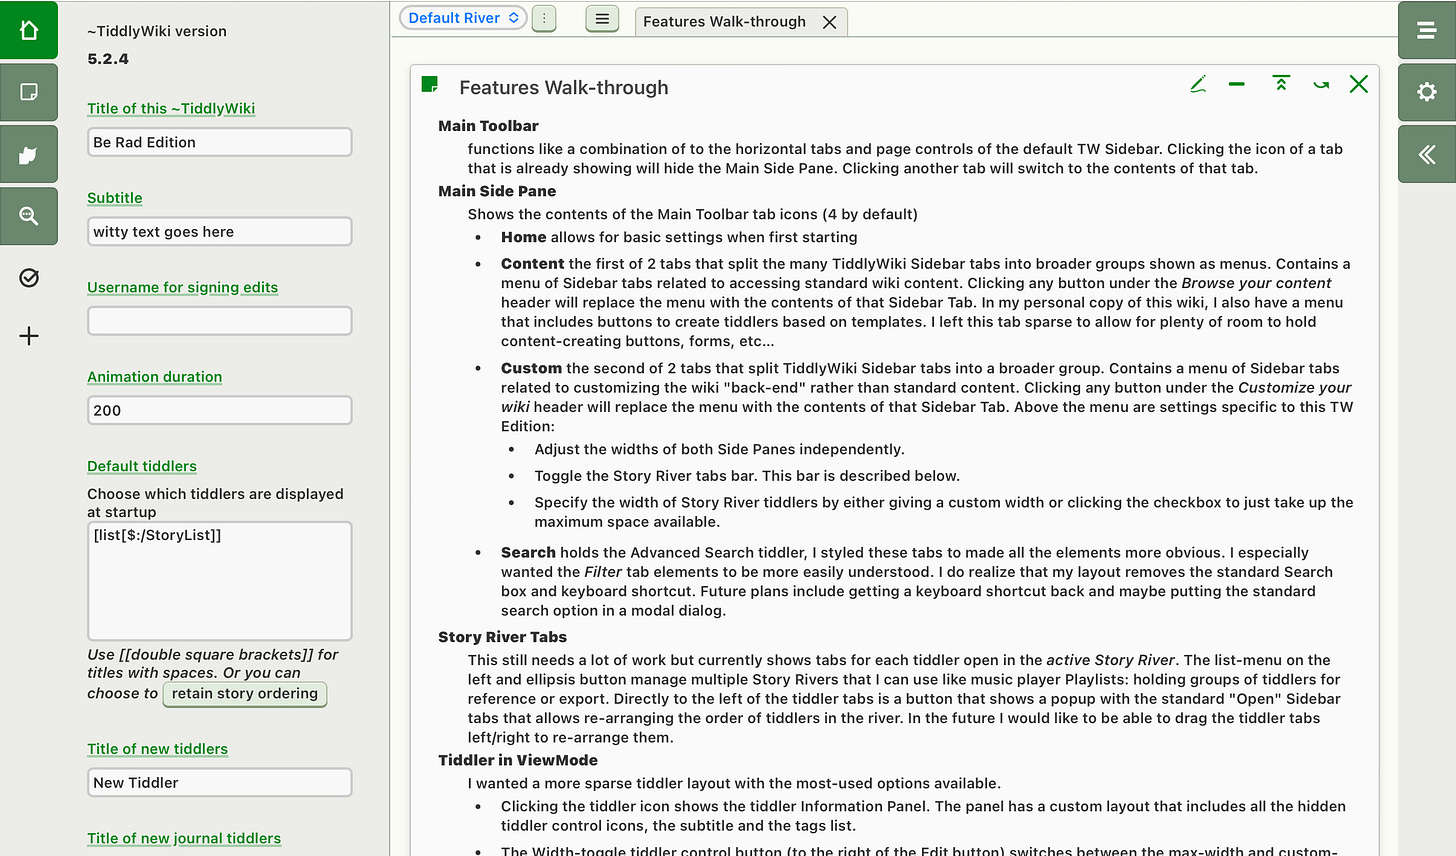The height and width of the screenshot is (856, 1456).
Task: Click the version number 5.2.4
Action: tap(108, 59)
